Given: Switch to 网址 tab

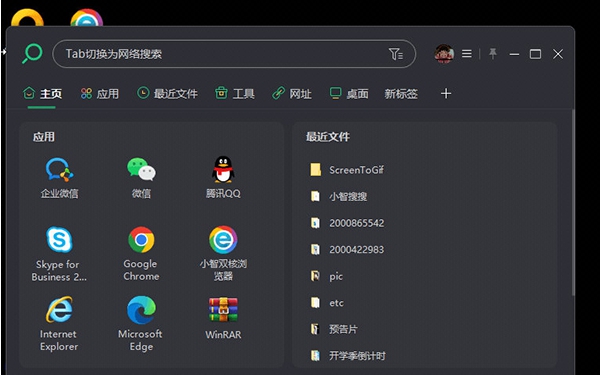Looking at the screenshot, I should click(x=292, y=93).
